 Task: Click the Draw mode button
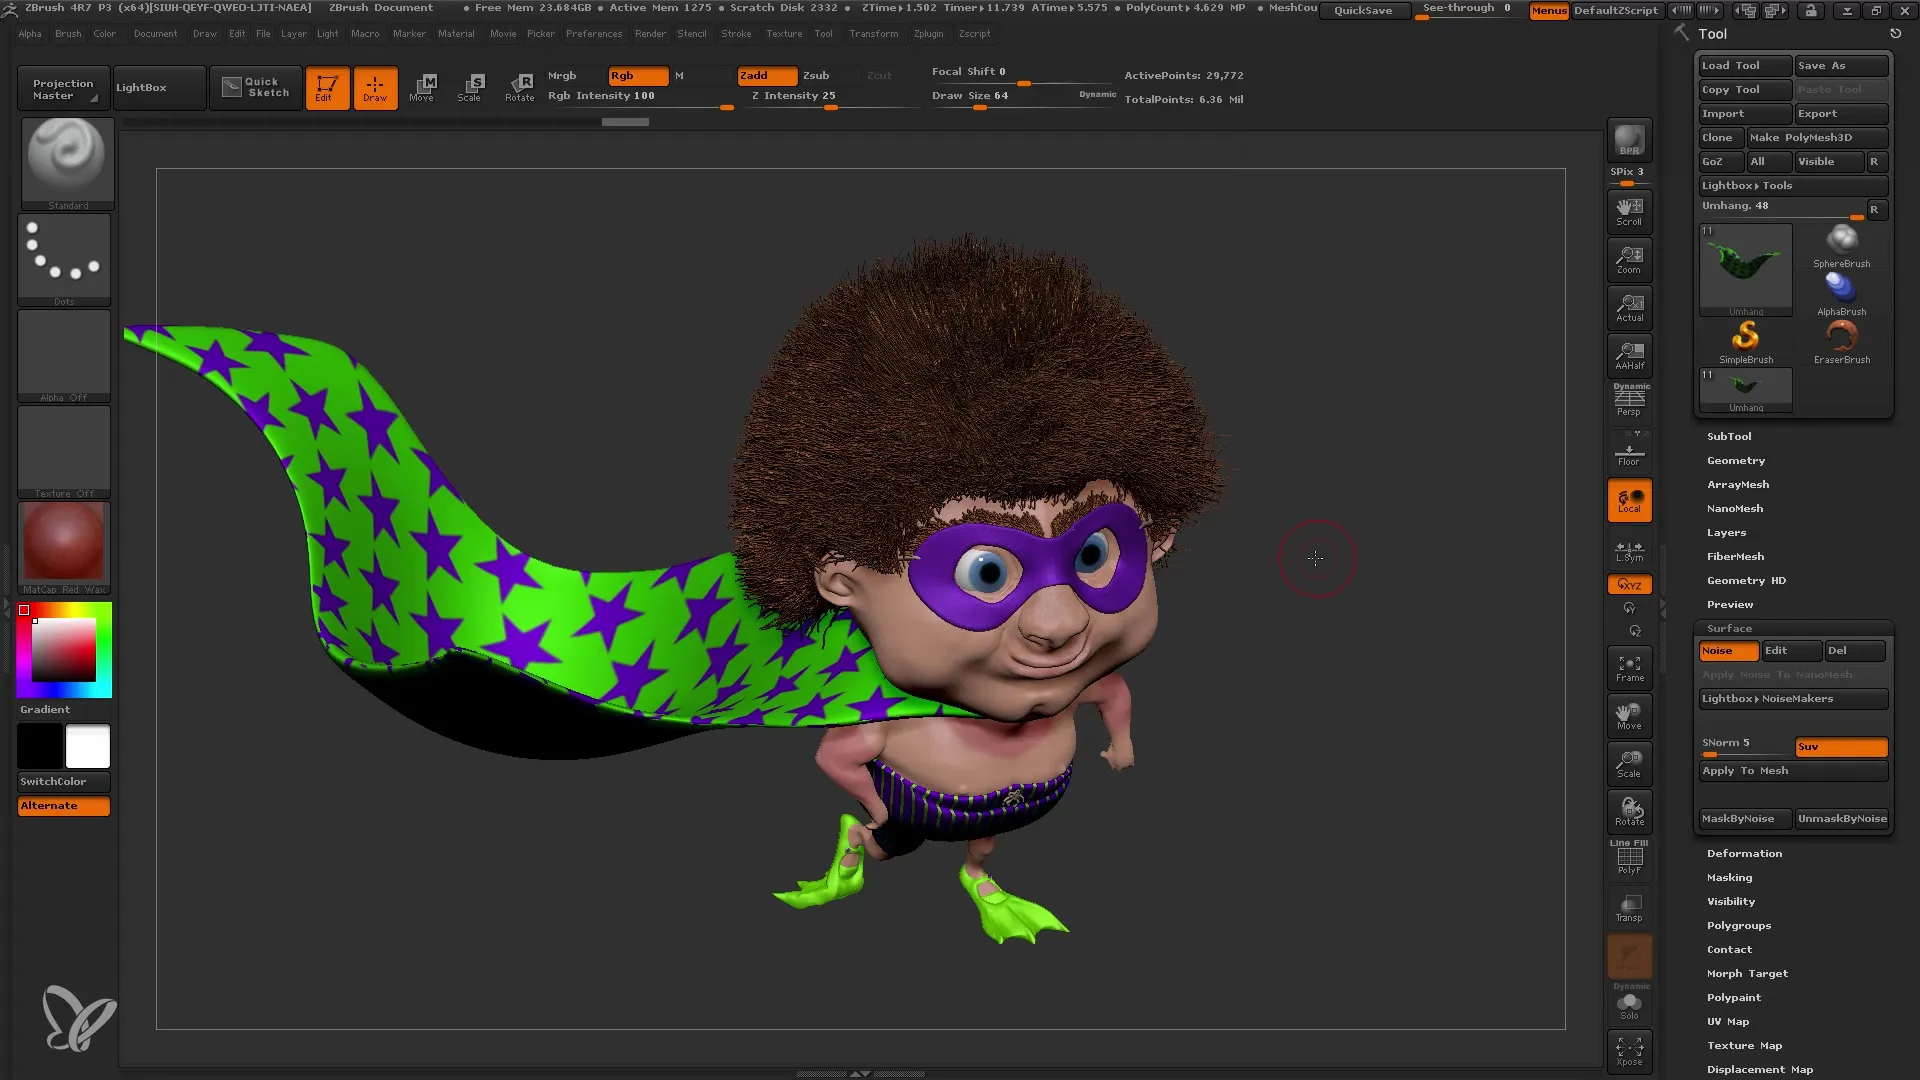coord(373,86)
